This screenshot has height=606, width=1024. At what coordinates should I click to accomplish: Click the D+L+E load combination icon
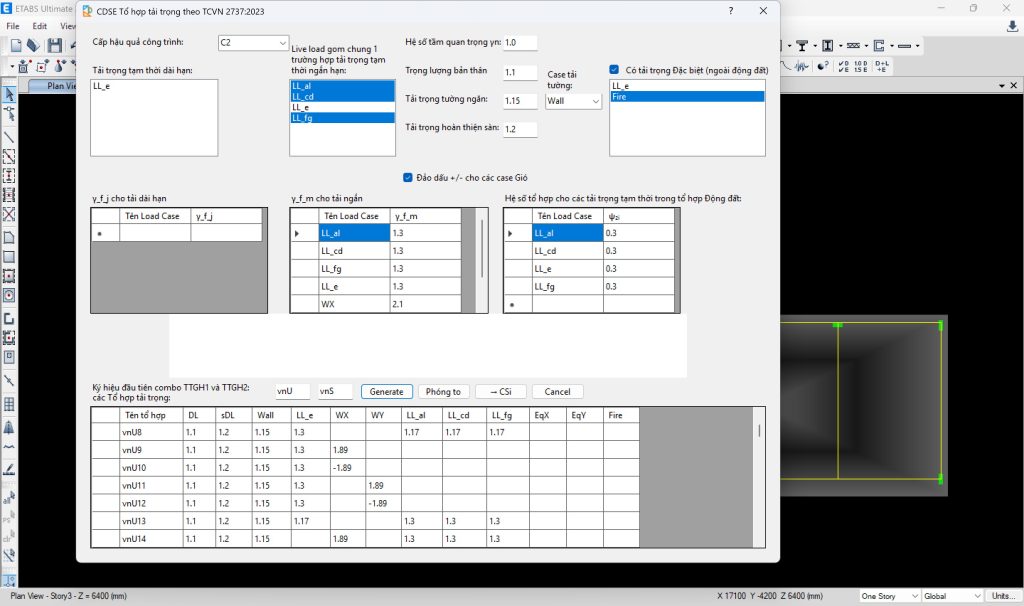tap(882, 66)
